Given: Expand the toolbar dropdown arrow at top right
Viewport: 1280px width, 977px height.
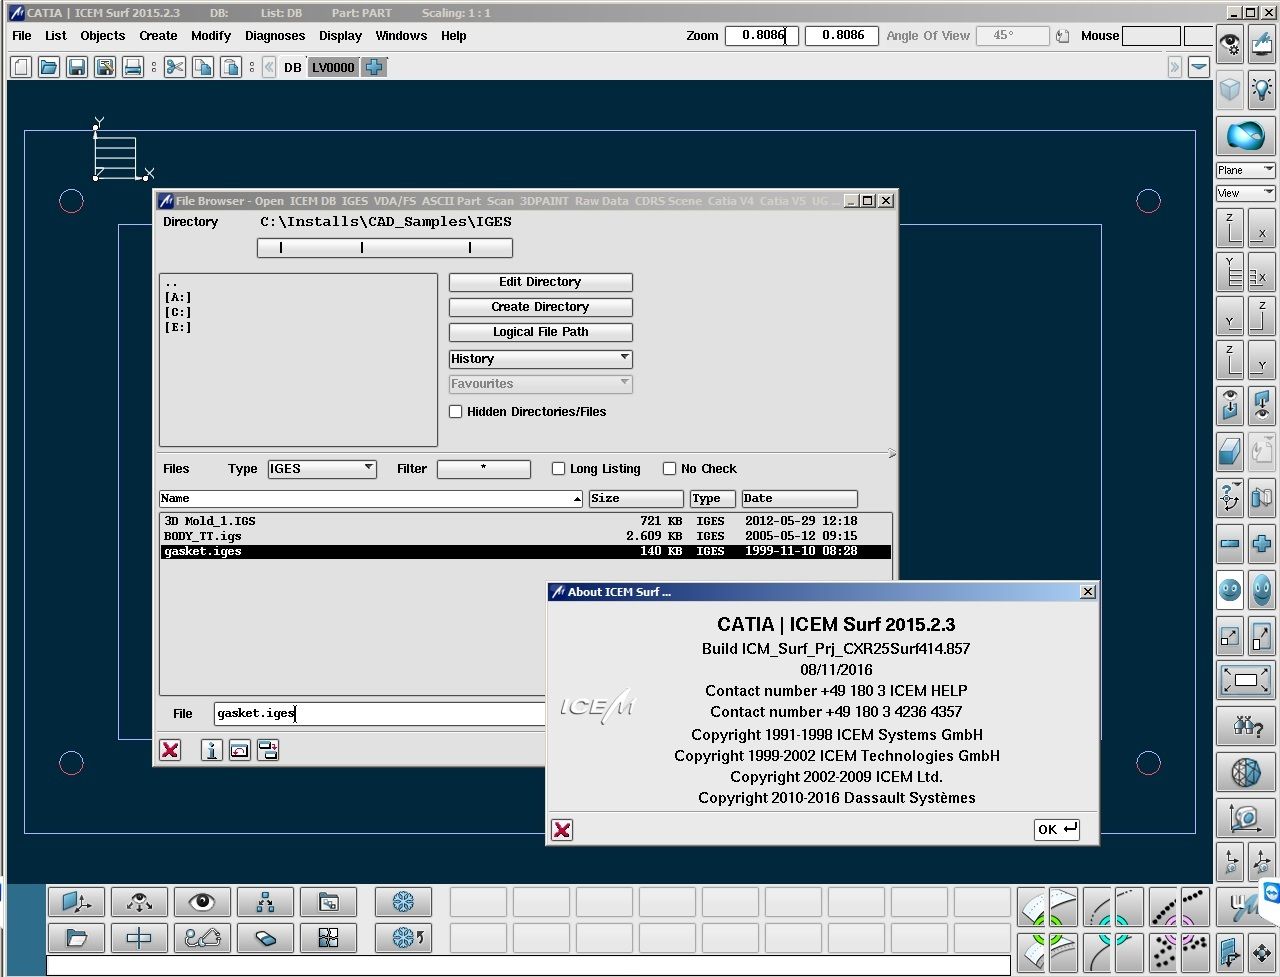Looking at the screenshot, I should (1199, 67).
